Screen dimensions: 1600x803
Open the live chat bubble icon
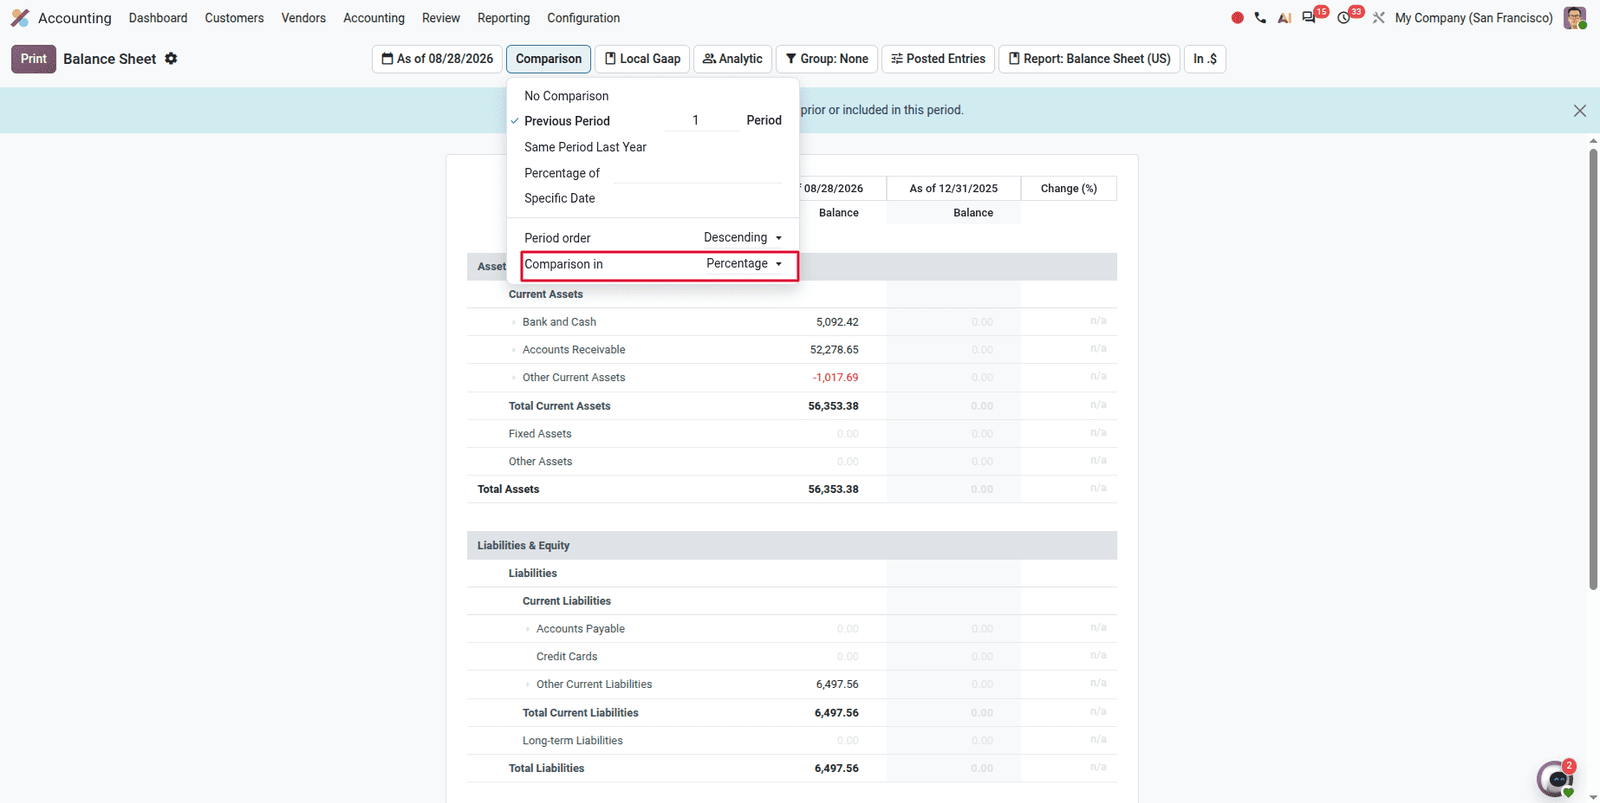(1556, 778)
